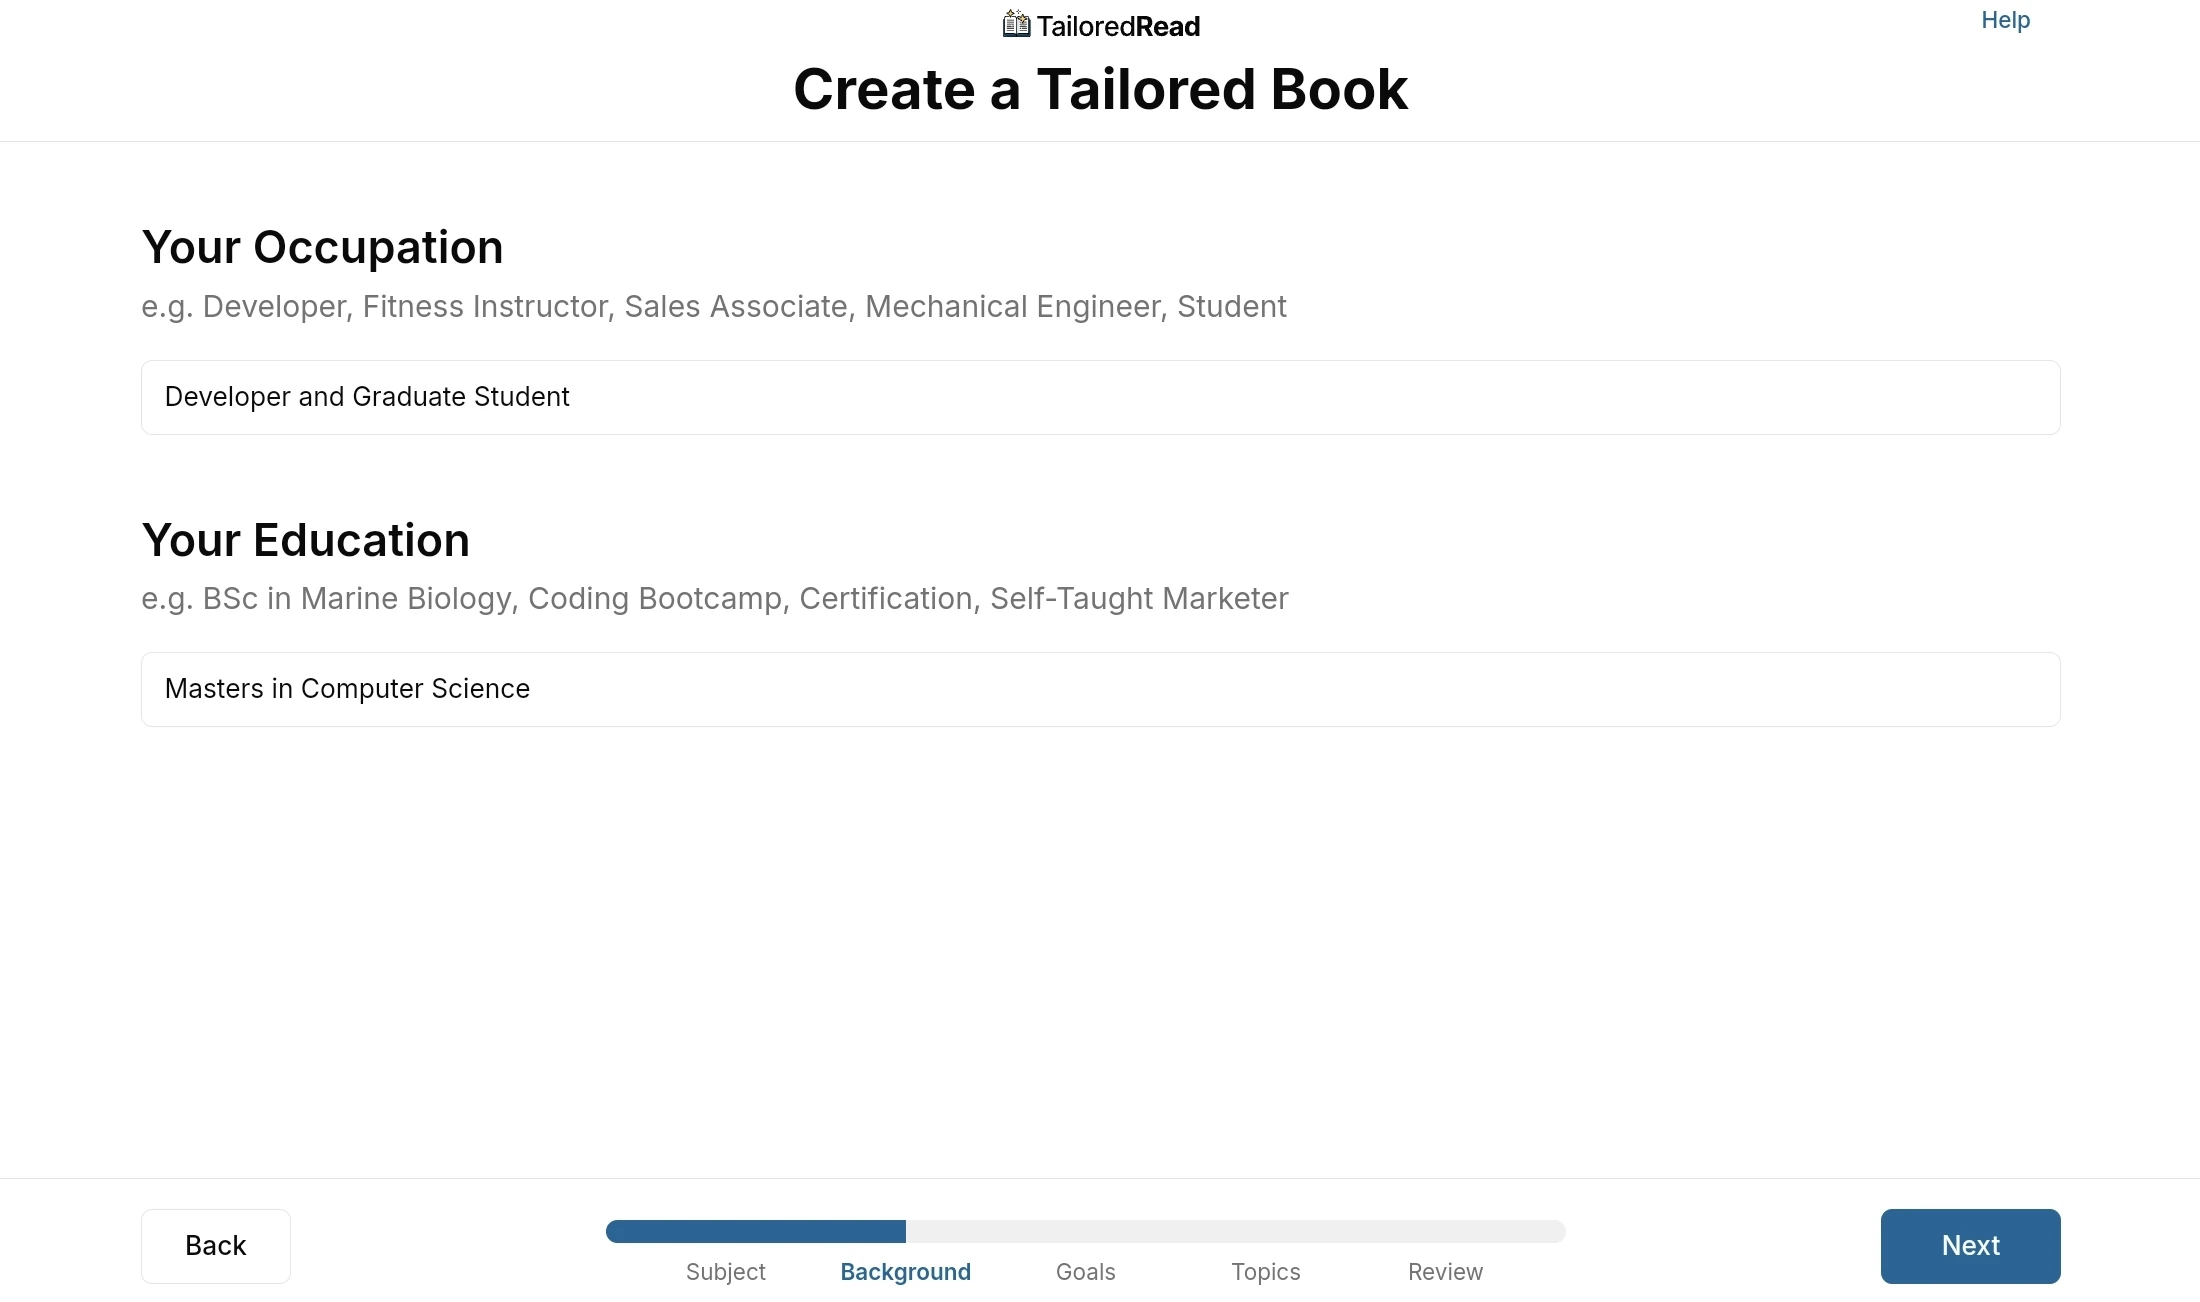The image size is (2200, 1302).
Task: Select the Background step label
Action: (x=905, y=1272)
